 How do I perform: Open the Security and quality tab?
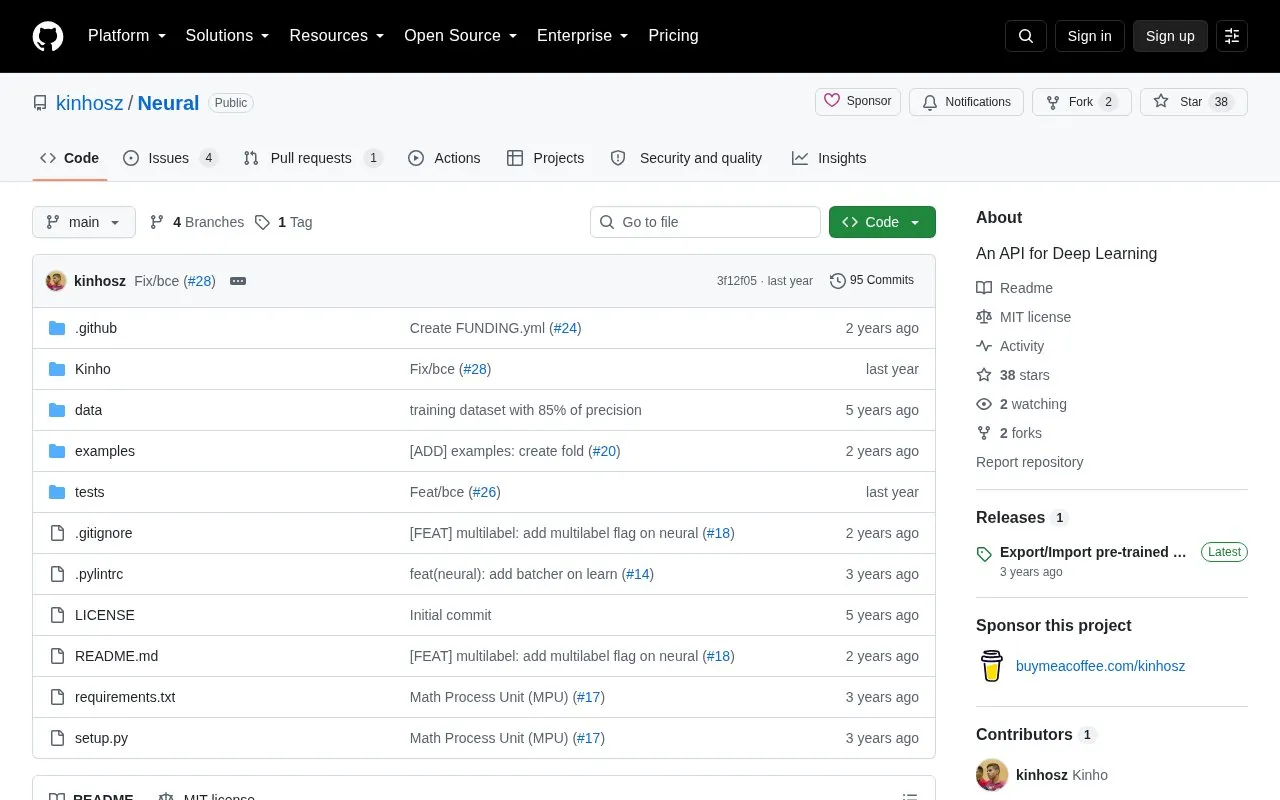[686, 158]
